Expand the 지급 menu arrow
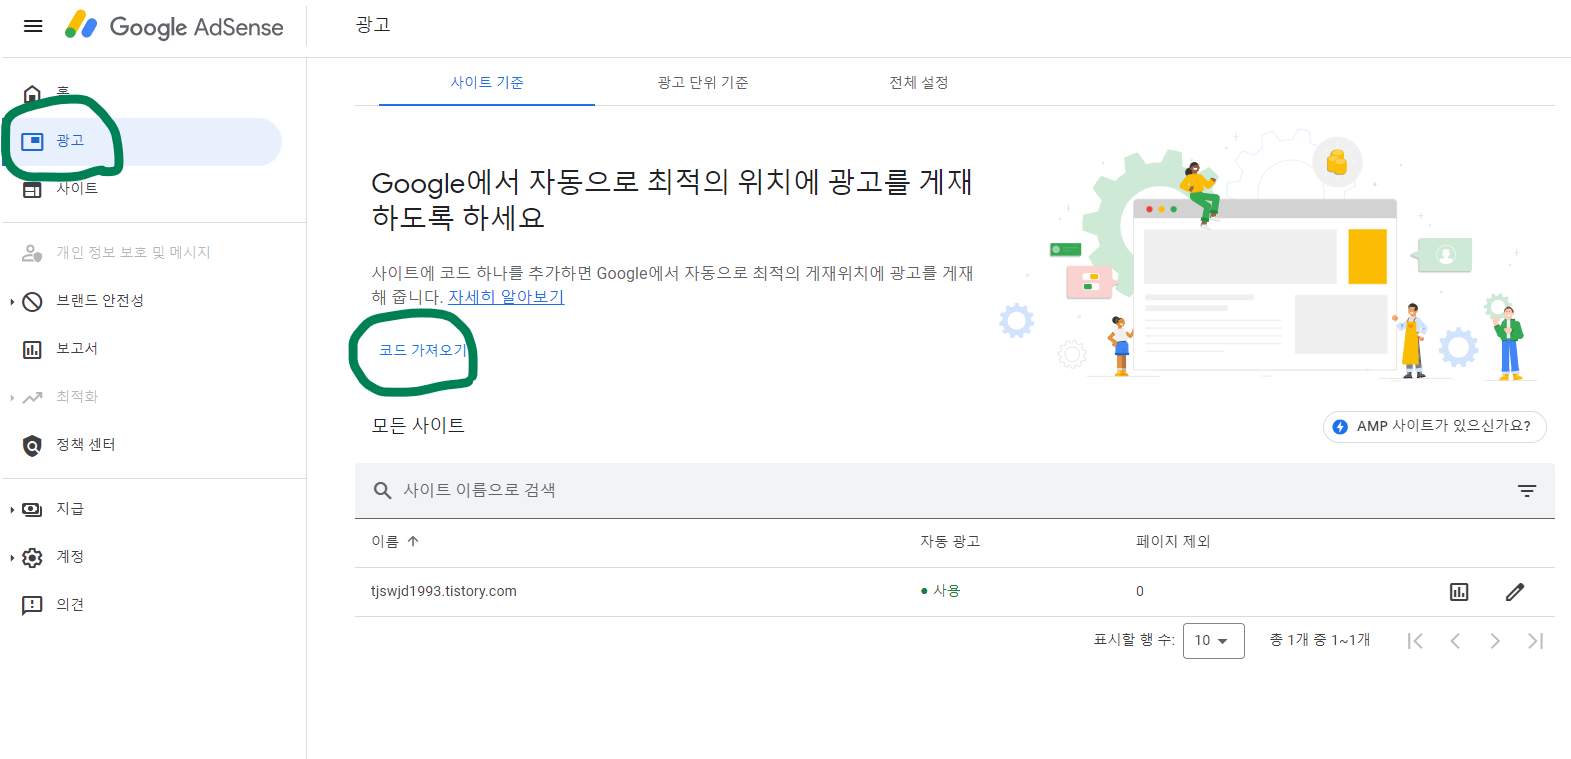Image resolution: width=1571 pixels, height=759 pixels. click(12, 509)
